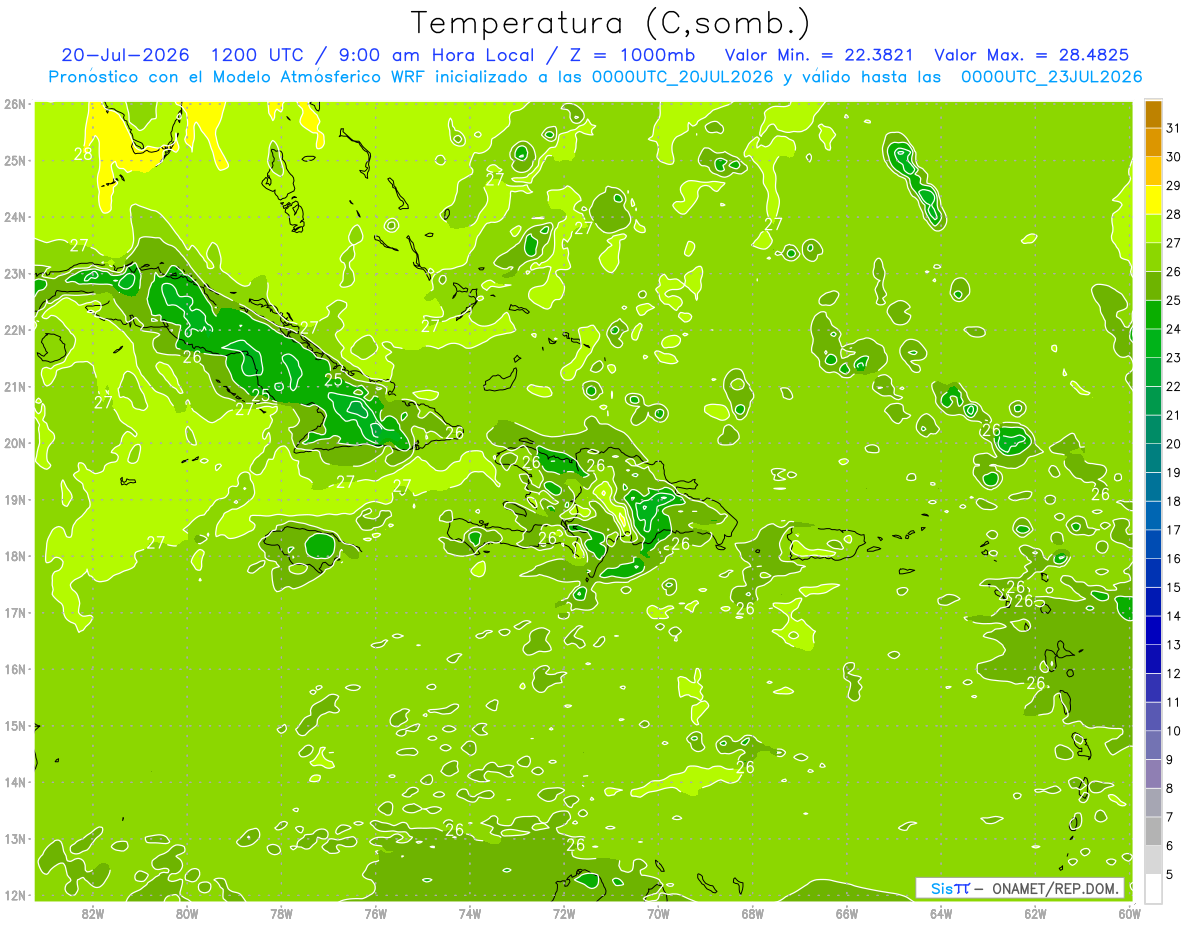
Task: Click the "62W" longitude axis label
Action: (1035, 912)
